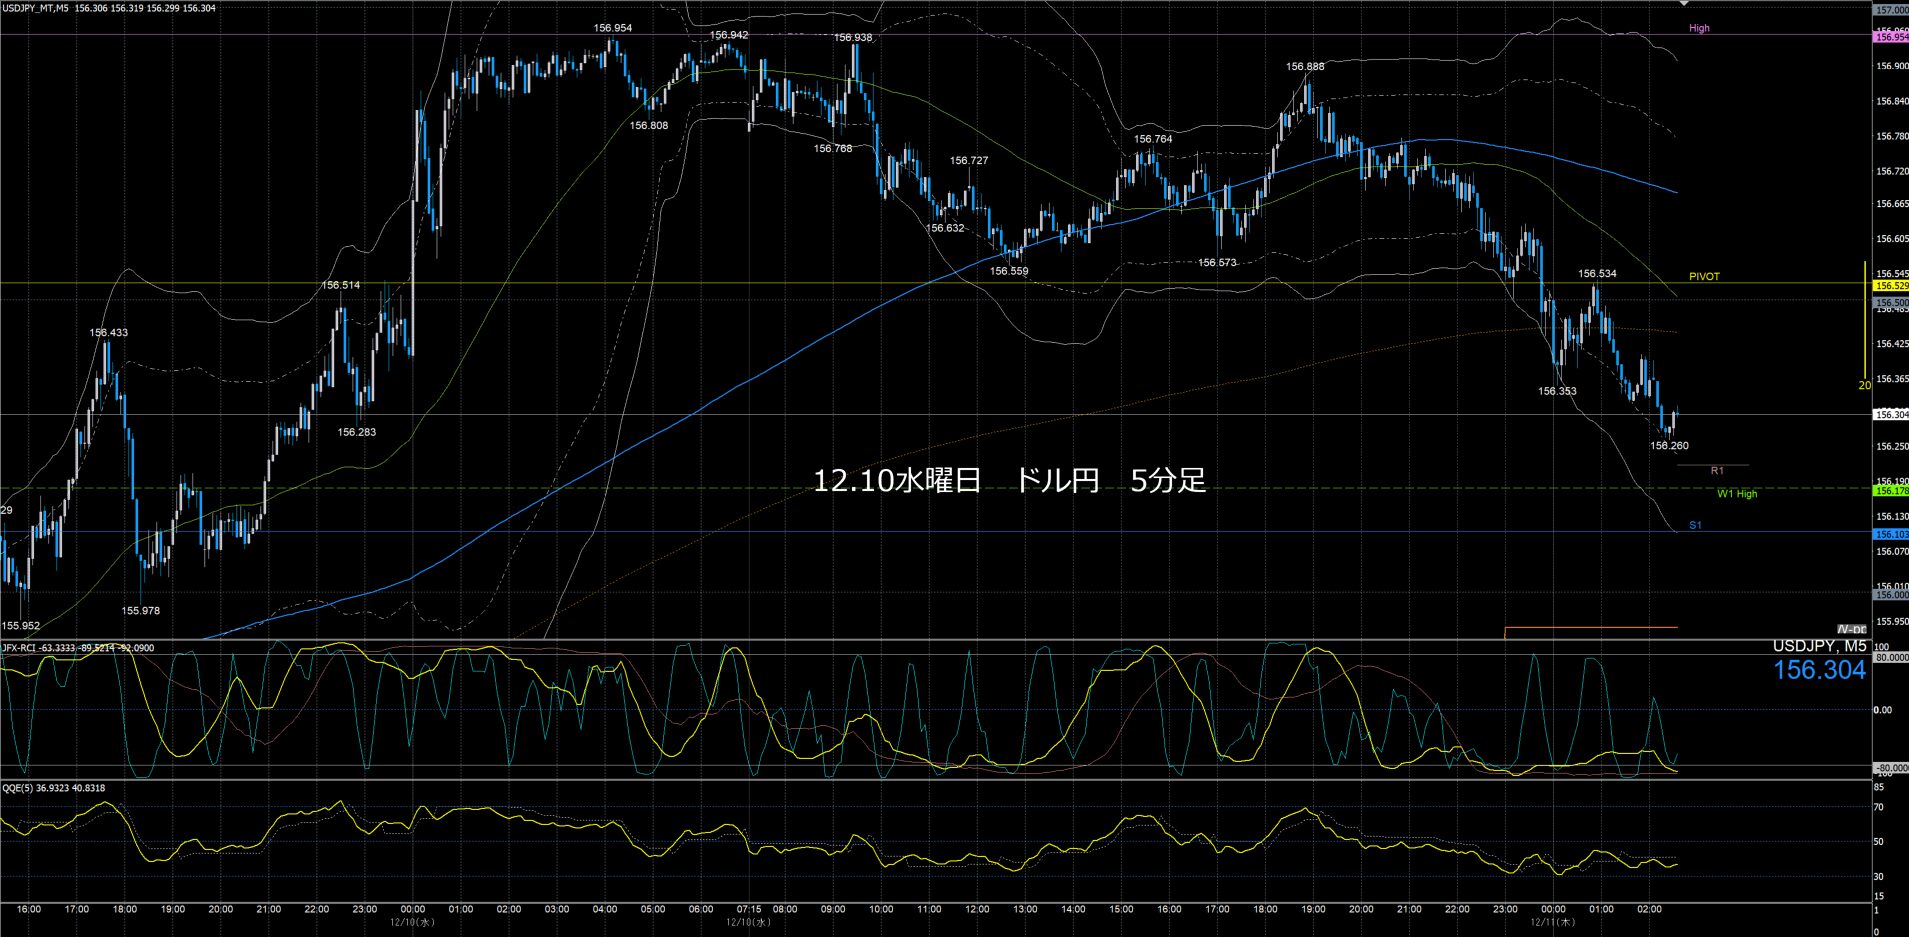The height and width of the screenshot is (937, 1909).
Task: Click the chart shift triangle marker at top
Action: (1684, 4)
